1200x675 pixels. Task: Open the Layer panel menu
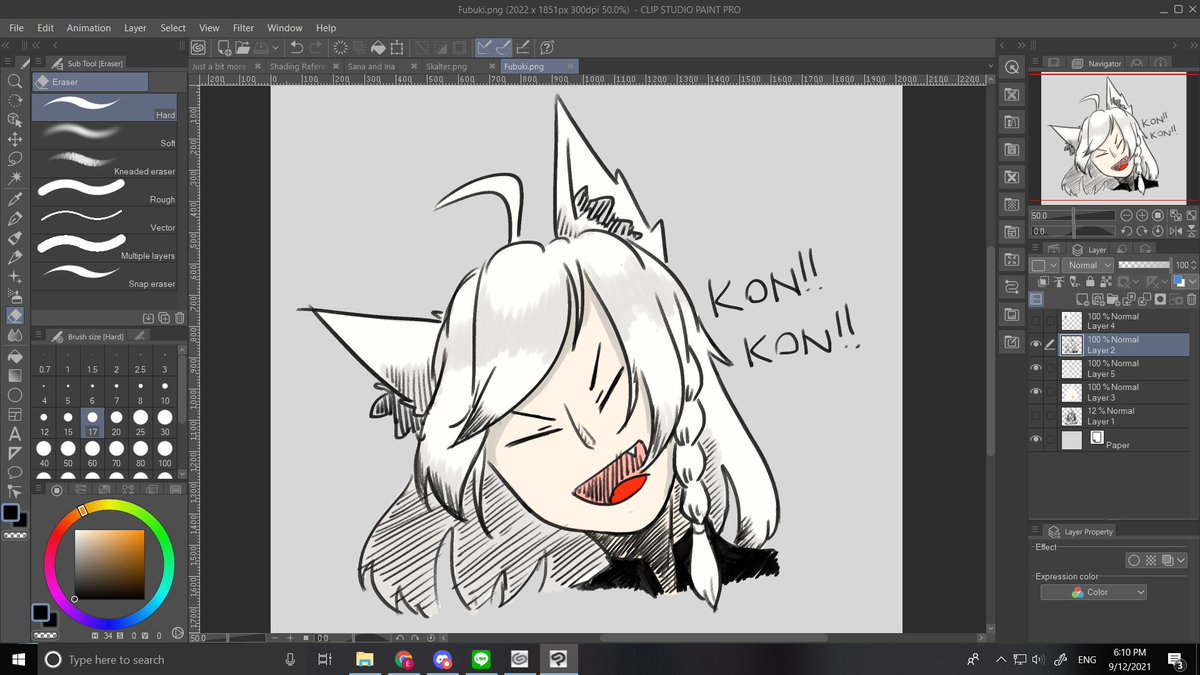tap(1036, 249)
